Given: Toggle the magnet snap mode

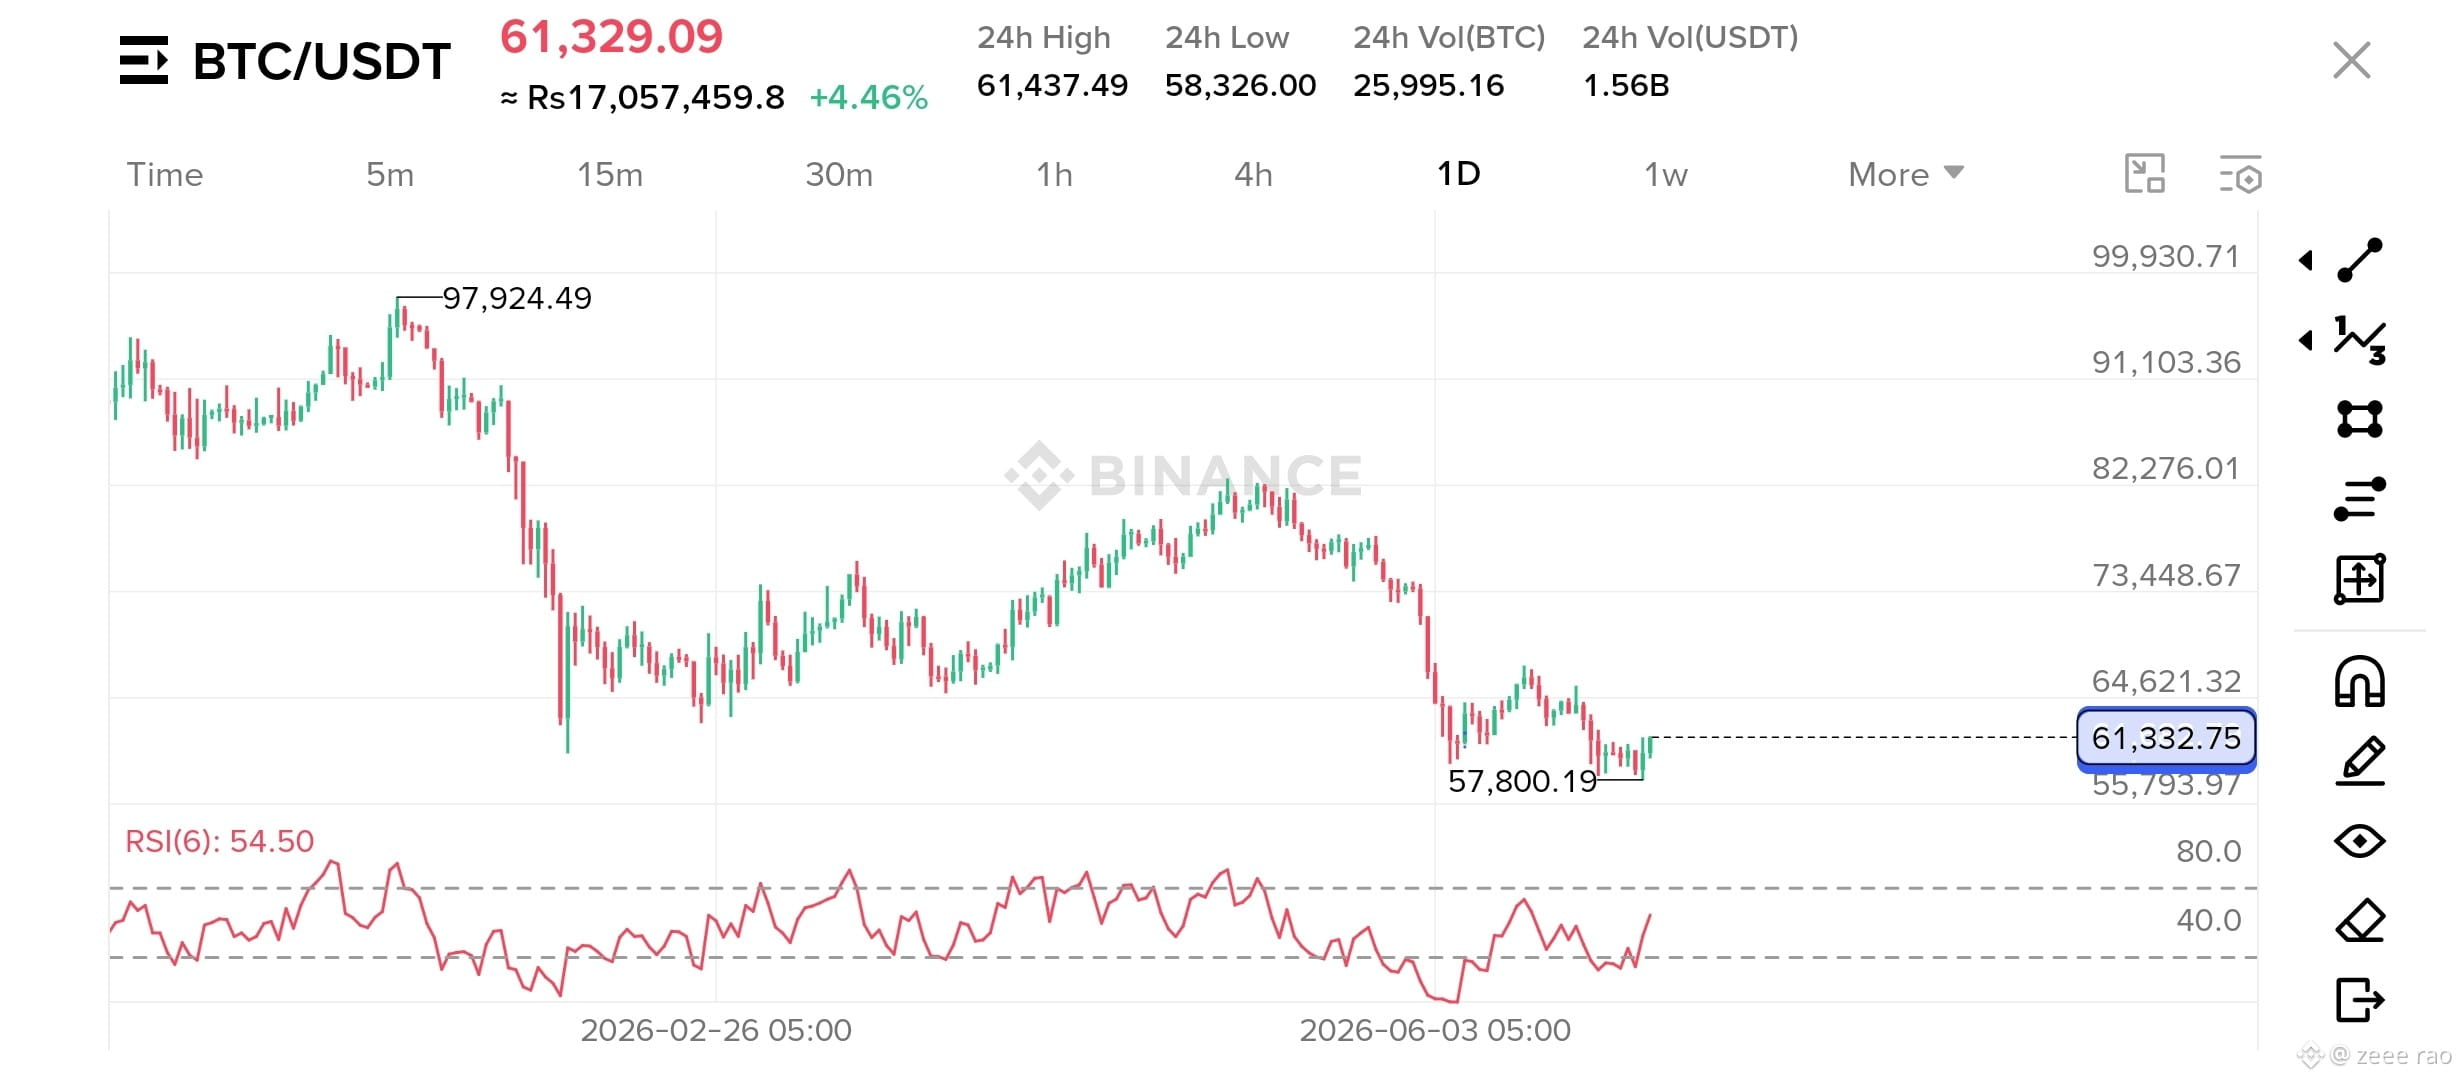Looking at the screenshot, I should (2359, 682).
